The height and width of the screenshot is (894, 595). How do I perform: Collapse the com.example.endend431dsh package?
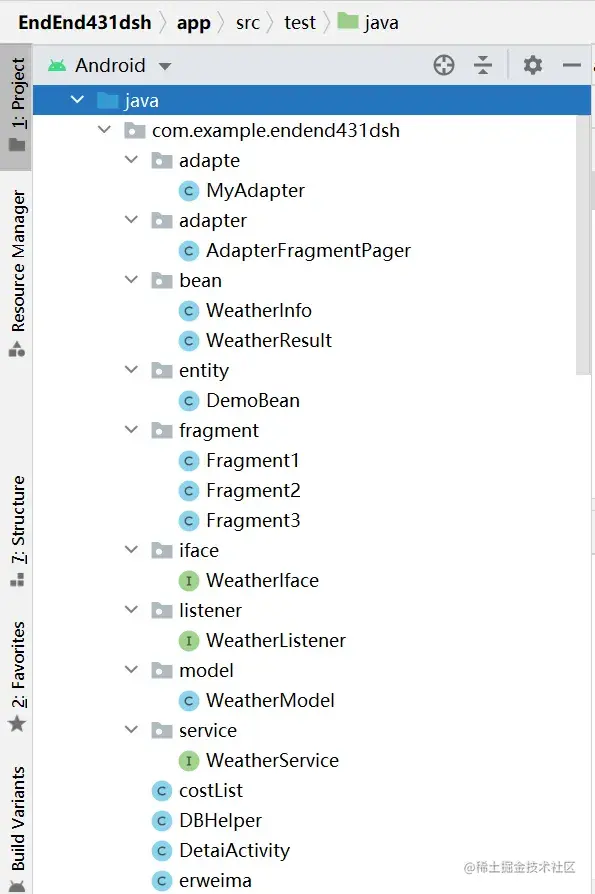coord(104,129)
